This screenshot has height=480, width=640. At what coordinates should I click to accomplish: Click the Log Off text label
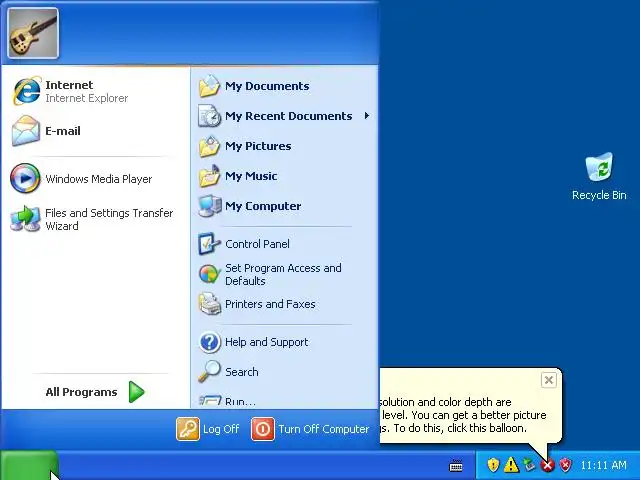(x=221, y=429)
